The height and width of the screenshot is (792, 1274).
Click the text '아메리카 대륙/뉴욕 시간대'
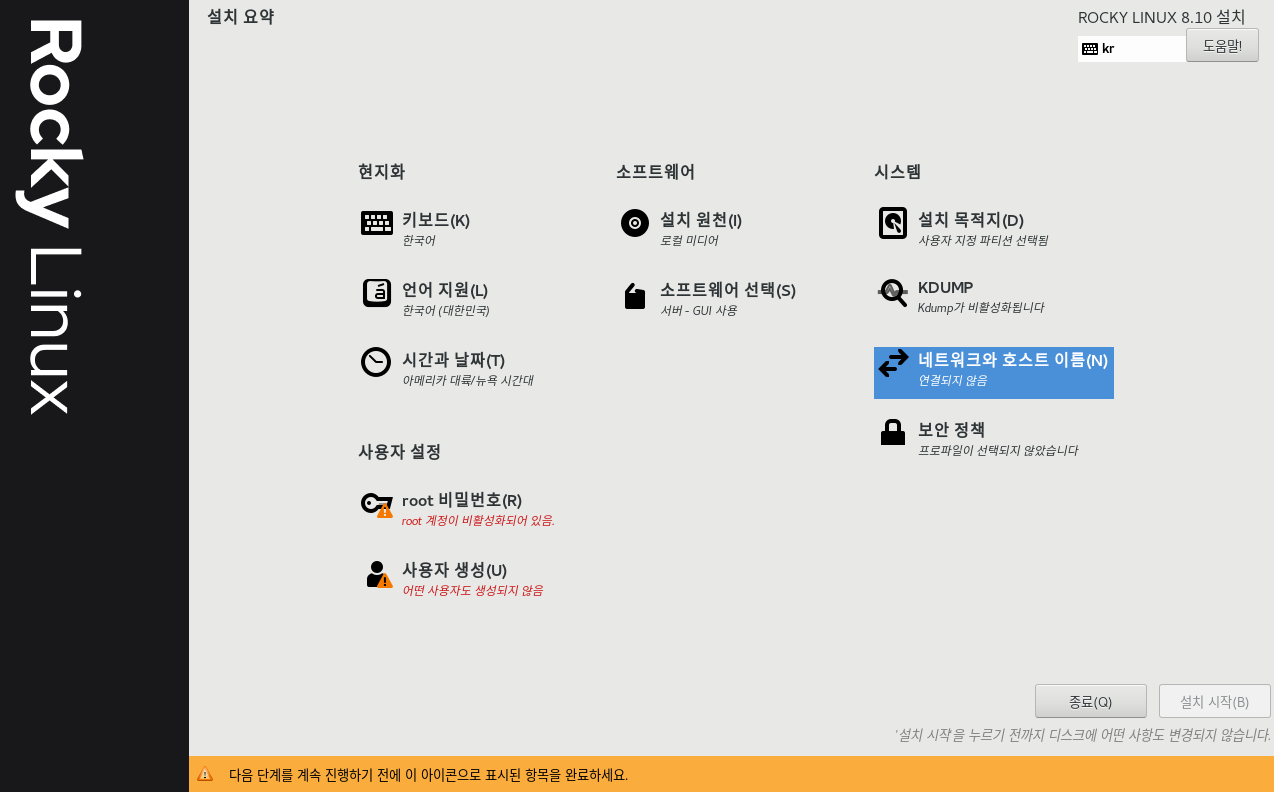tap(467, 380)
